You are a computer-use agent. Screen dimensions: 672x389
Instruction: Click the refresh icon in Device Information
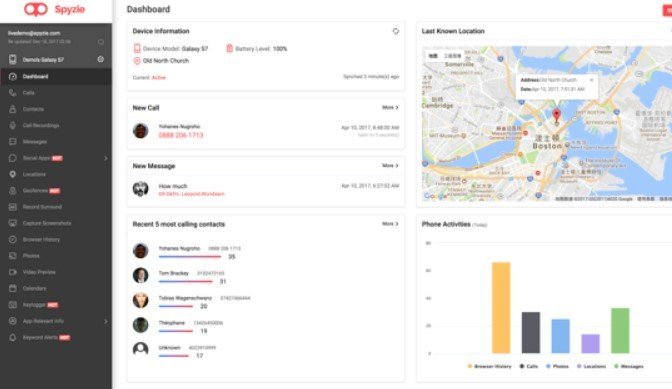(x=396, y=31)
